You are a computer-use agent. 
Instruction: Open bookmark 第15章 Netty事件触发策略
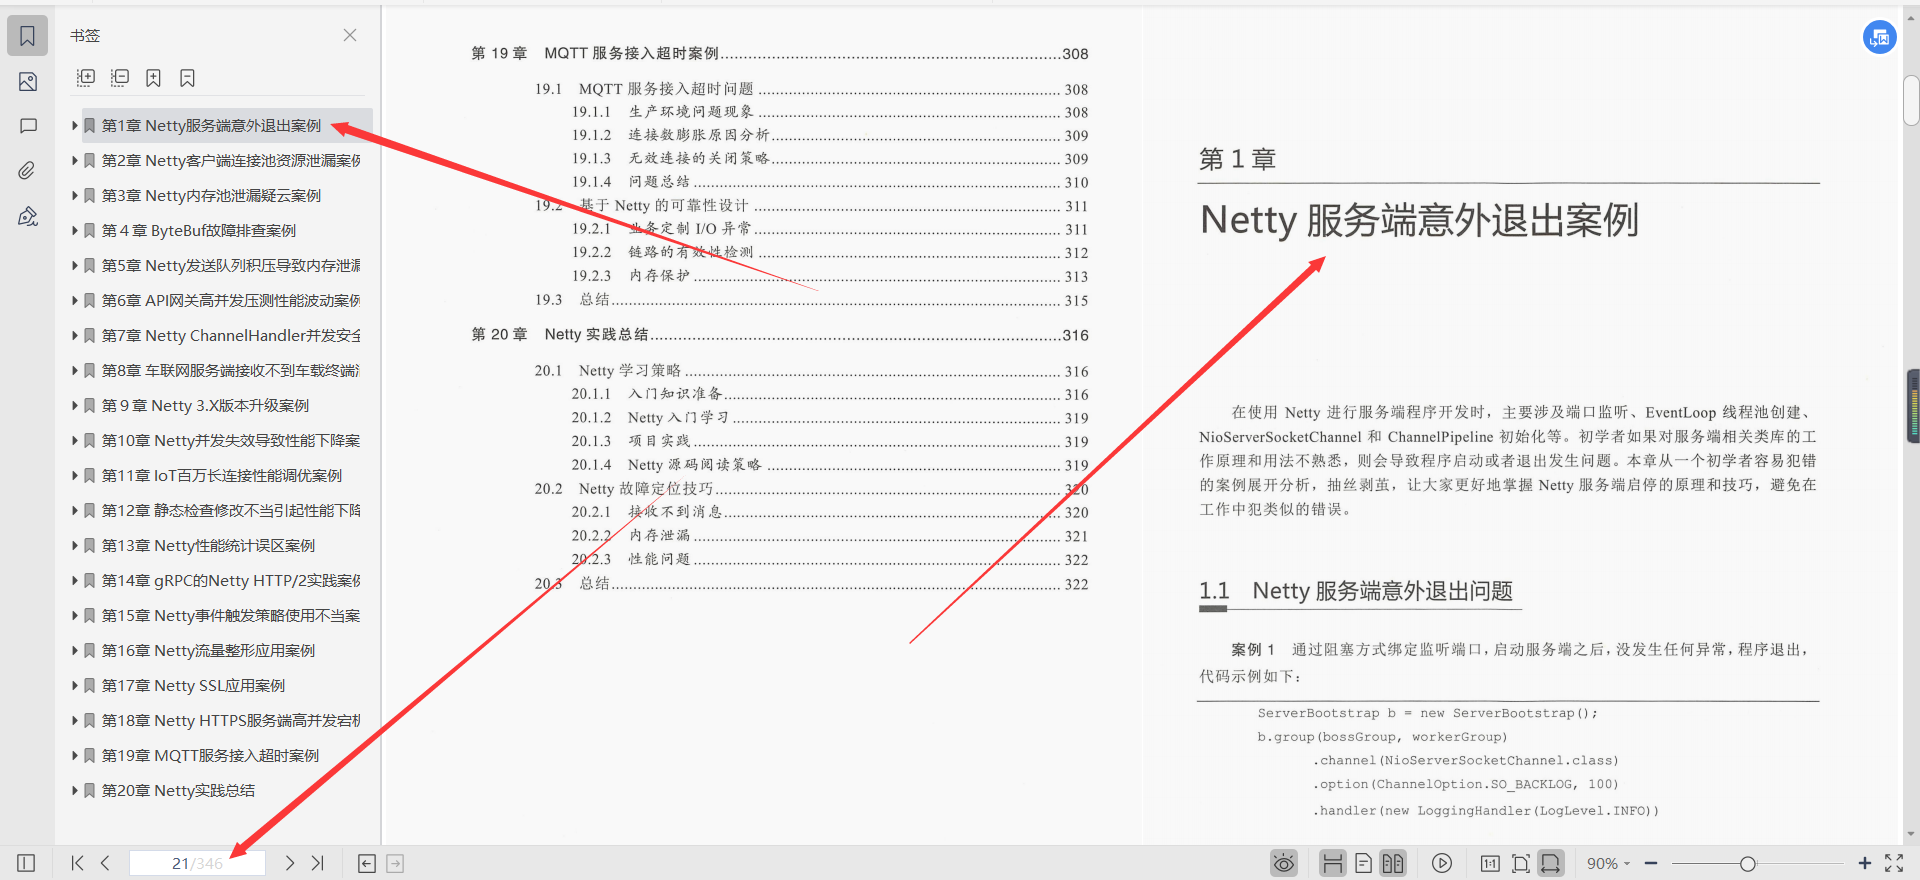tap(231, 616)
